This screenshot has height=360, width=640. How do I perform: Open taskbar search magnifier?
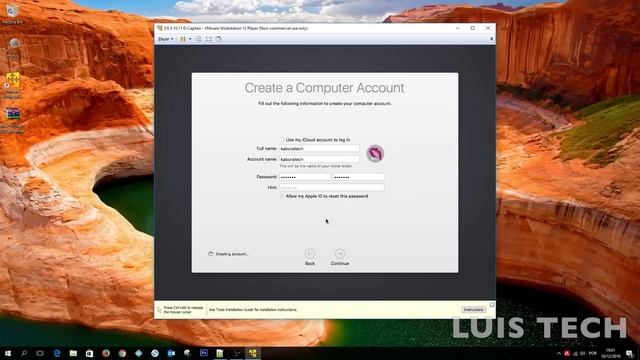(x=24, y=353)
